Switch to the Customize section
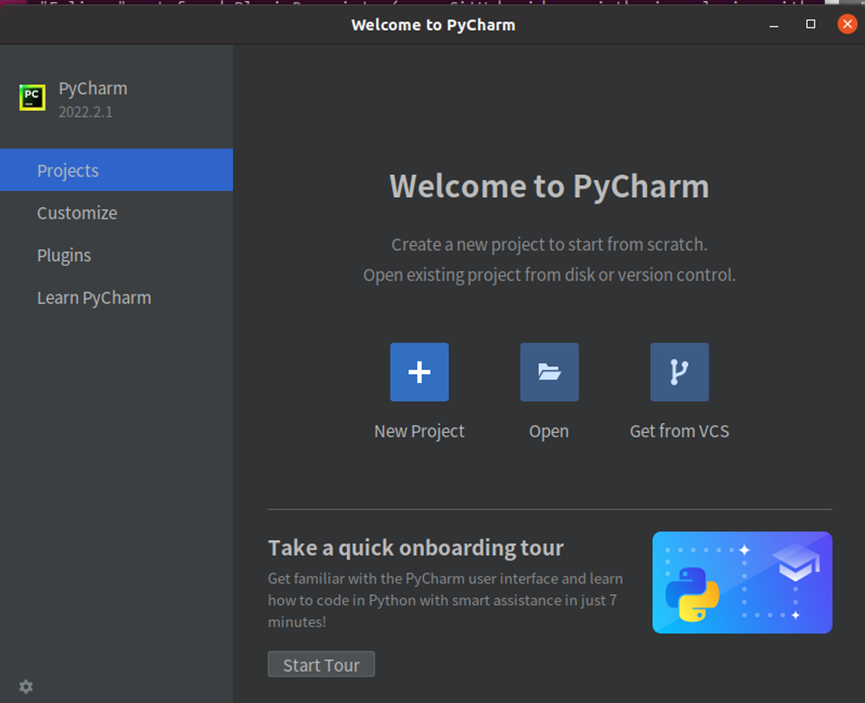The image size is (865, 703). tap(77, 213)
